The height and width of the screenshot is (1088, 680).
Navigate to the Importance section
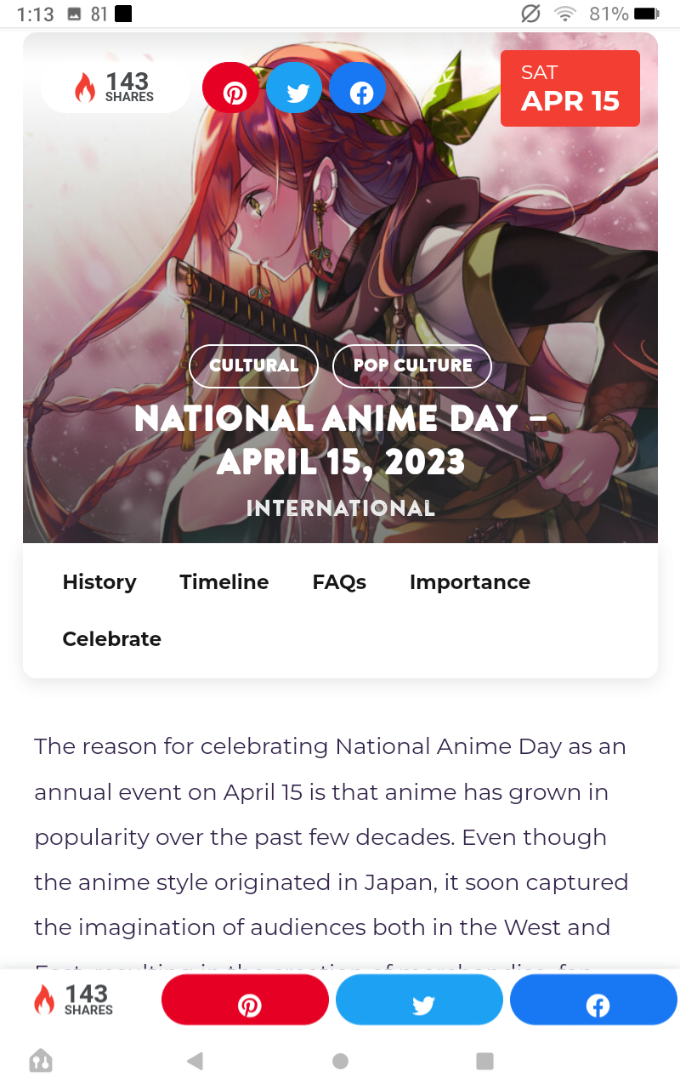469,582
